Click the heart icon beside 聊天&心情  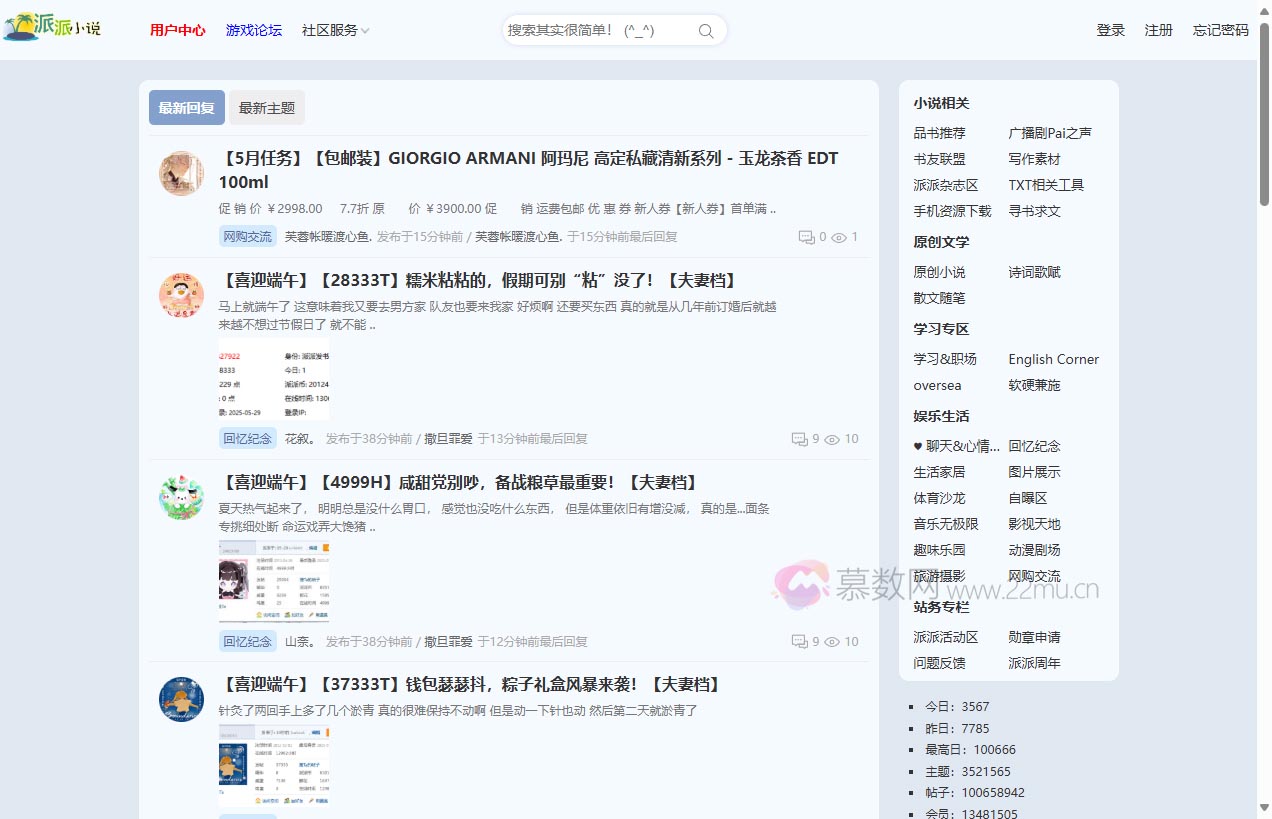(x=916, y=446)
